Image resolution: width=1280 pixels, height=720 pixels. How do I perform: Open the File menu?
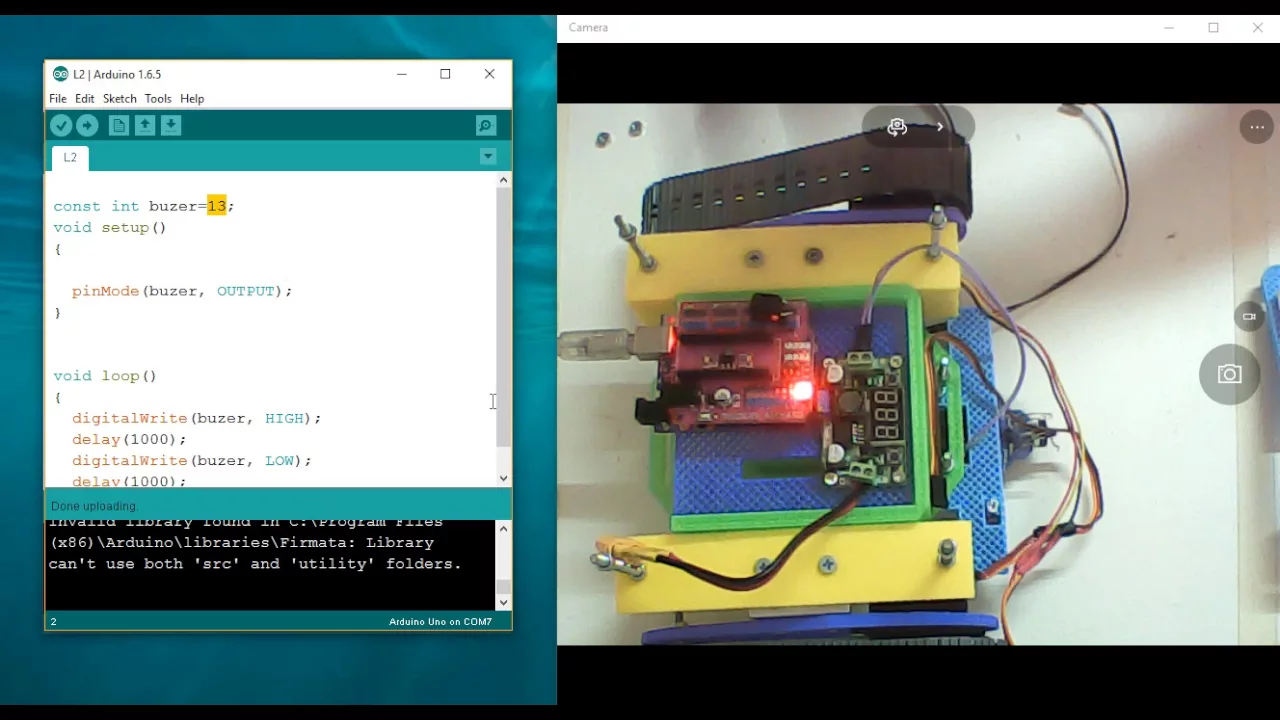pos(58,99)
